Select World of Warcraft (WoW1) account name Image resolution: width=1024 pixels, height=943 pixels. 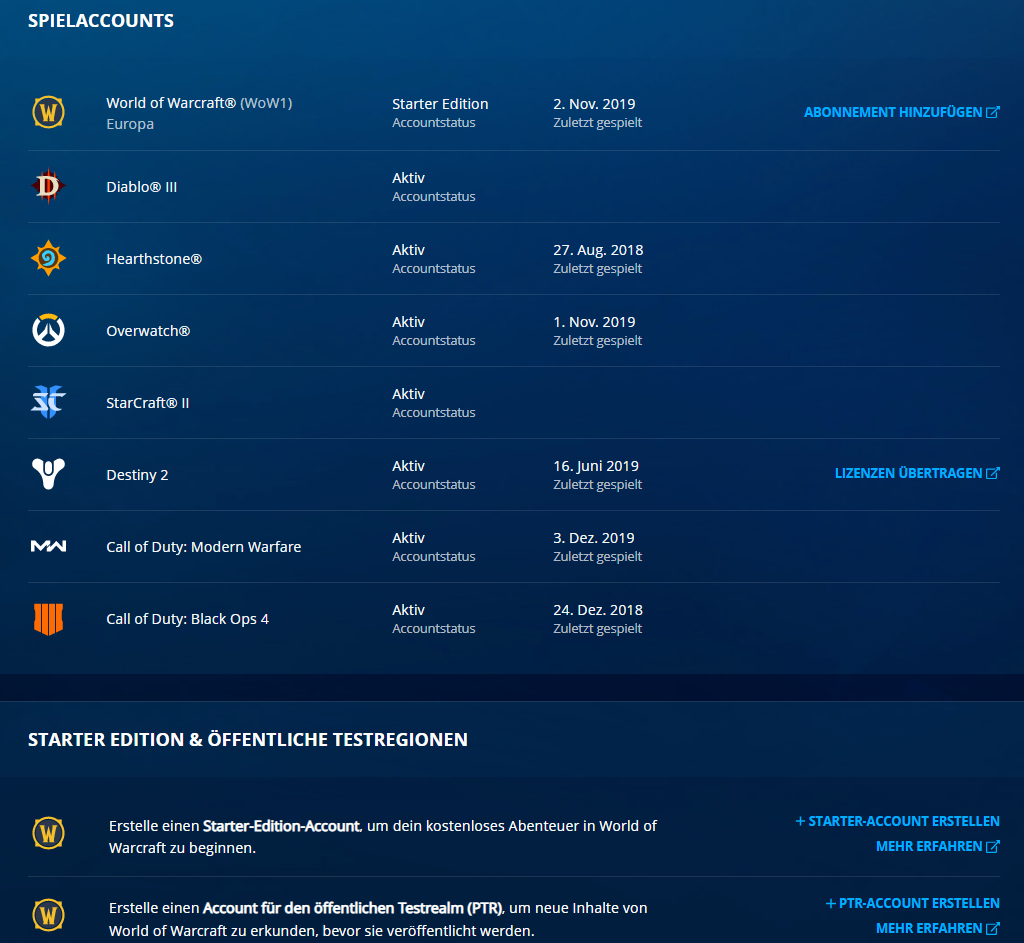click(199, 103)
